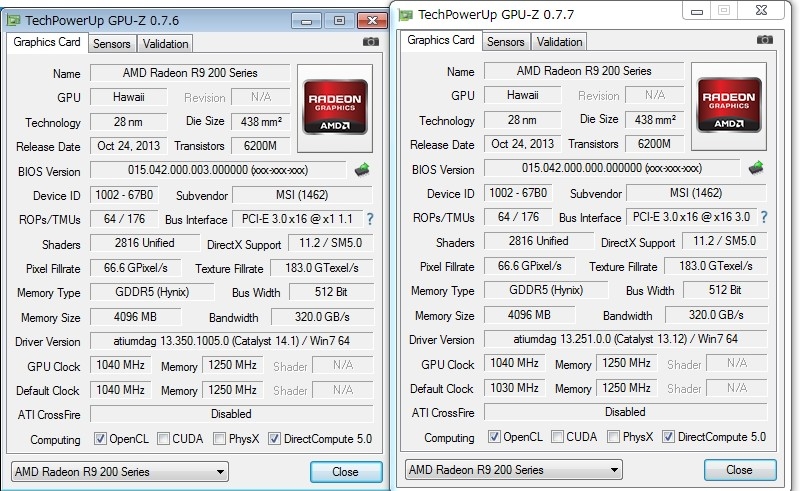The image size is (800, 491).
Task: Click the Release Date Oct 24, 2013 in GPU-Z 0.7.6
Action: (x=129, y=146)
